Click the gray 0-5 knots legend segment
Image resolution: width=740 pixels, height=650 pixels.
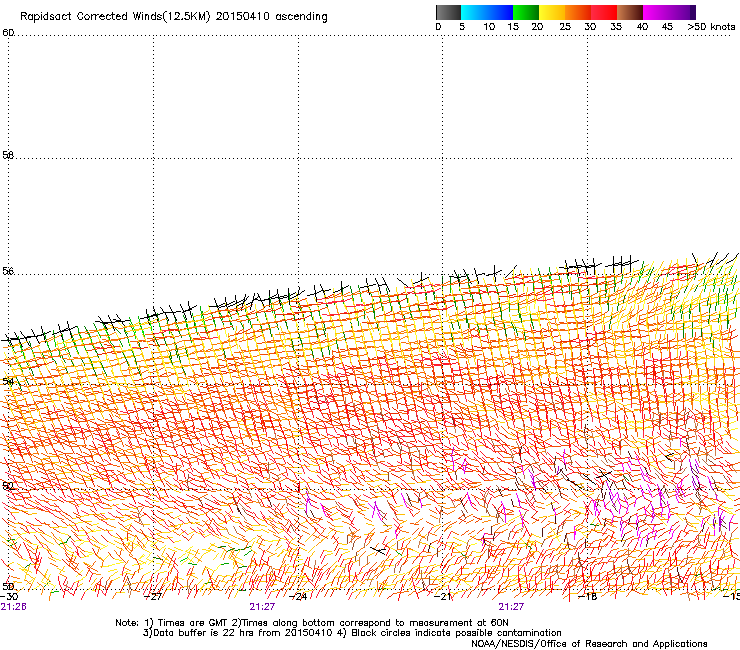448,12
